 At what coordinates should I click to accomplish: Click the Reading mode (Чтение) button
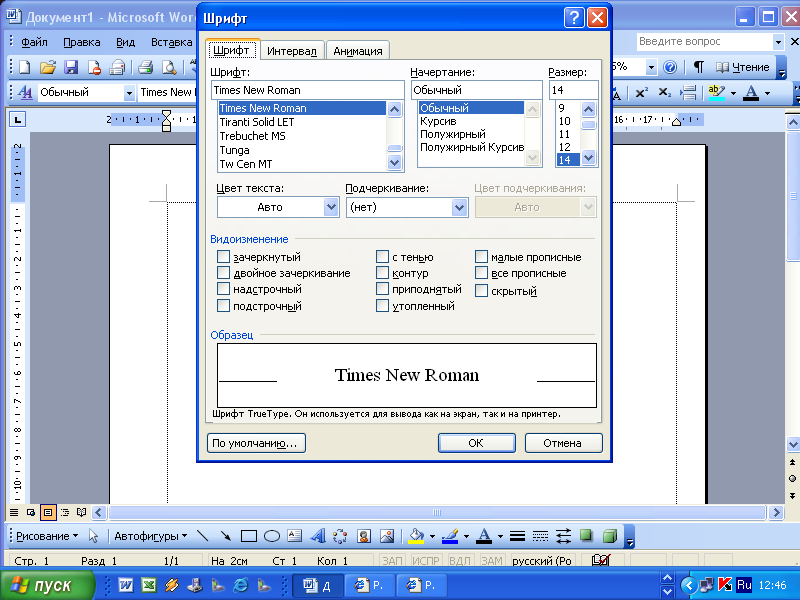point(742,67)
